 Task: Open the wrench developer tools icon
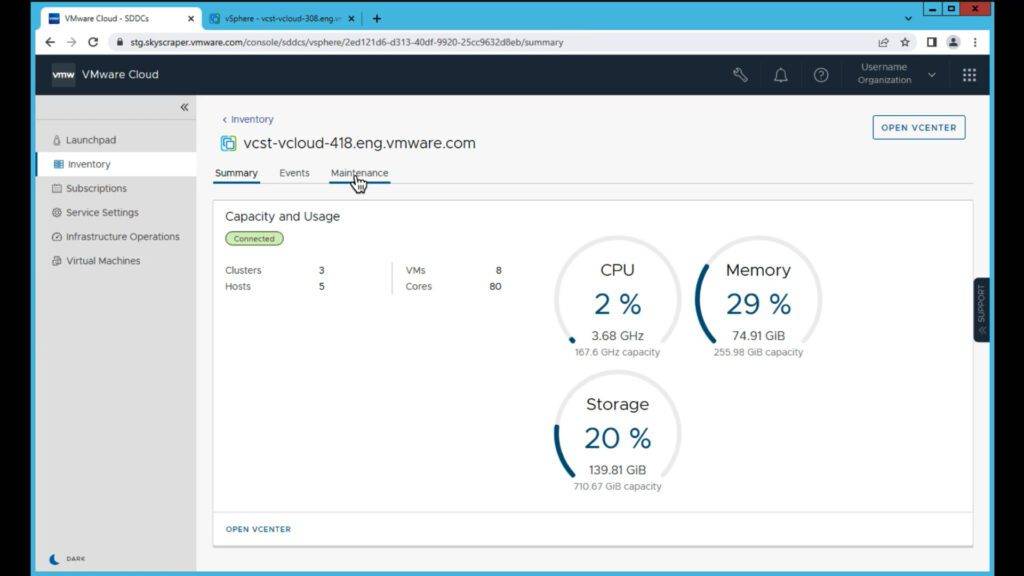[740, 75]
